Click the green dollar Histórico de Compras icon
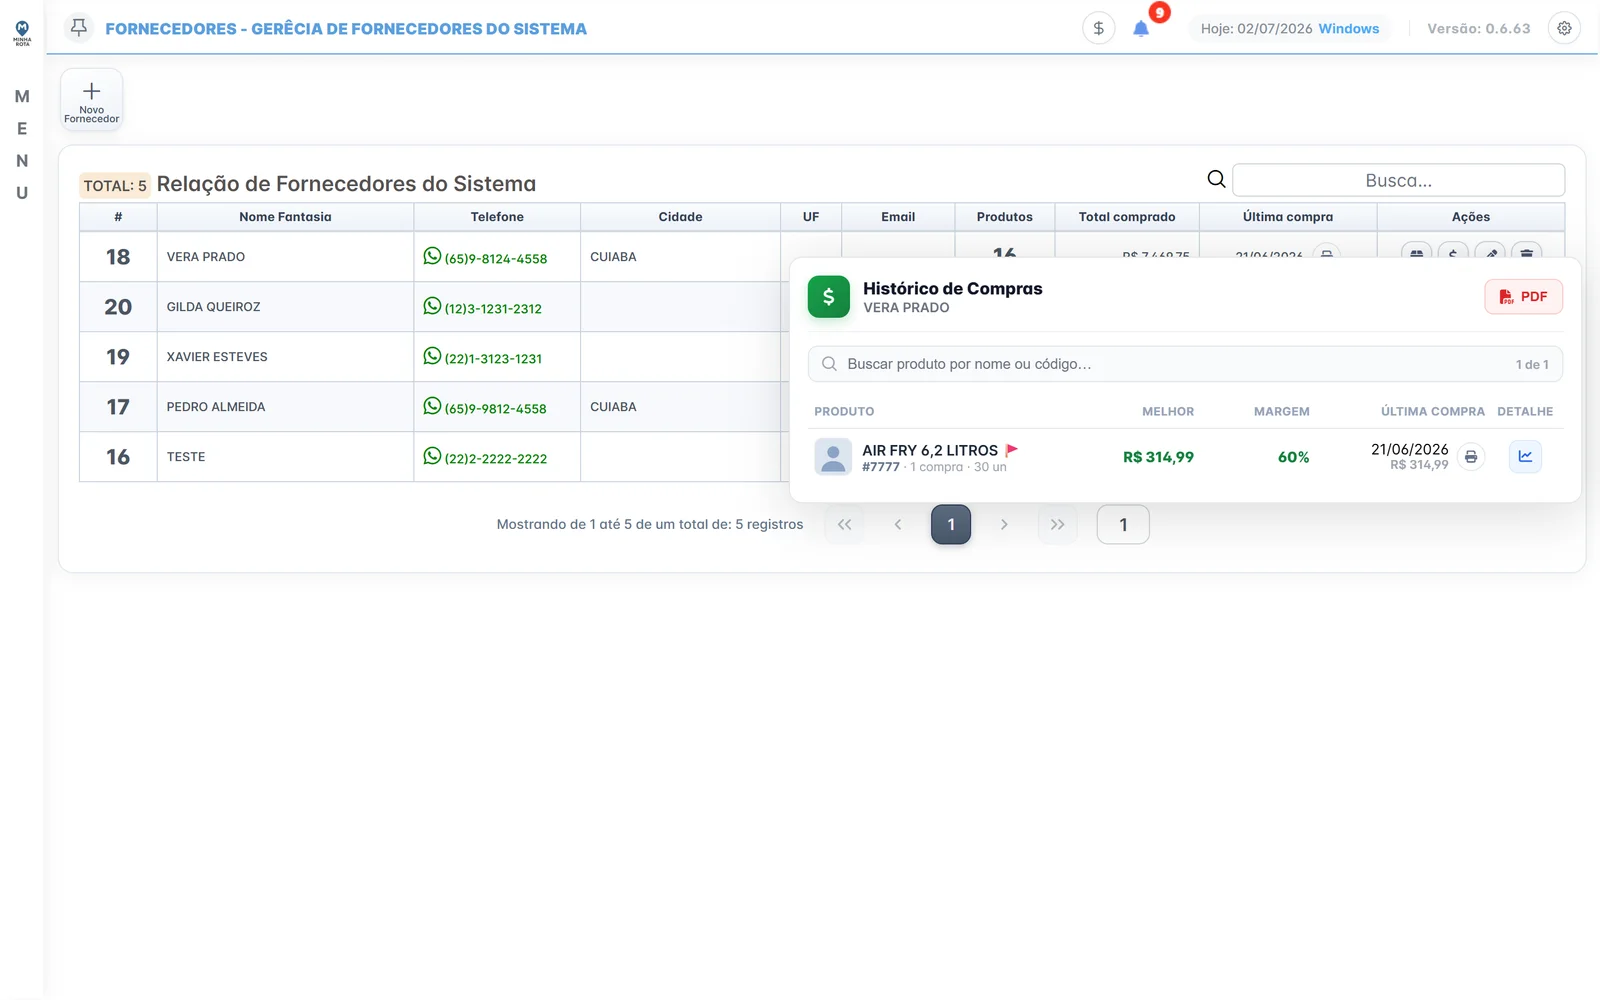Image resolution: width=1600 pixels, height=1000 pixels. 828,297
